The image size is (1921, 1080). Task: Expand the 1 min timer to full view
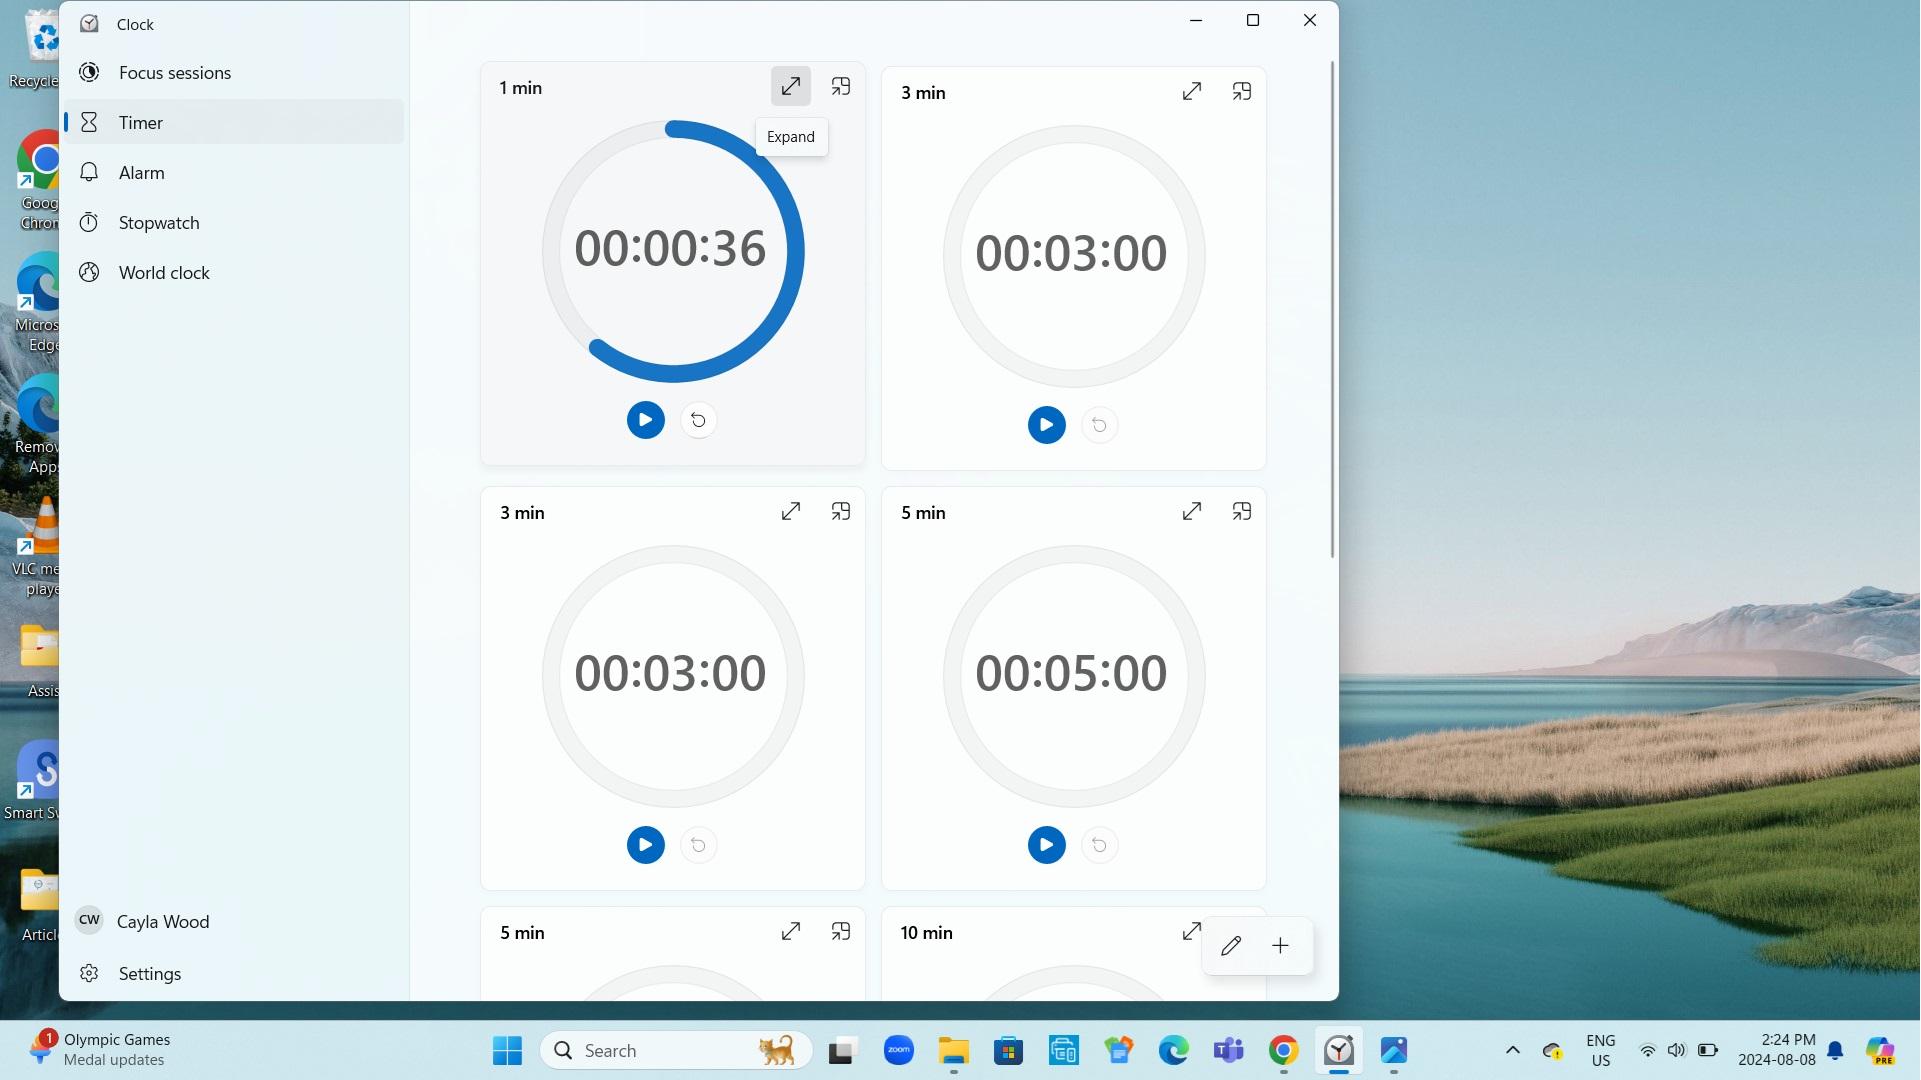click(x=789, y=86)
